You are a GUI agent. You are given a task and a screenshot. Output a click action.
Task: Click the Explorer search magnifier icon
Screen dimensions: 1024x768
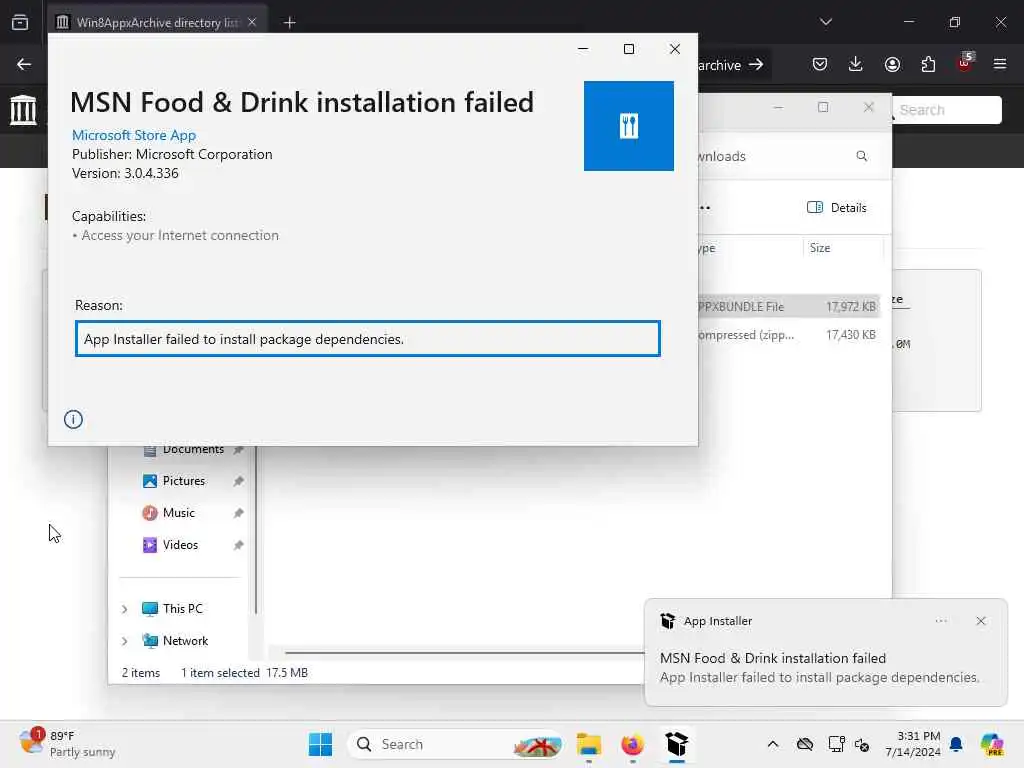coord(861,156)
